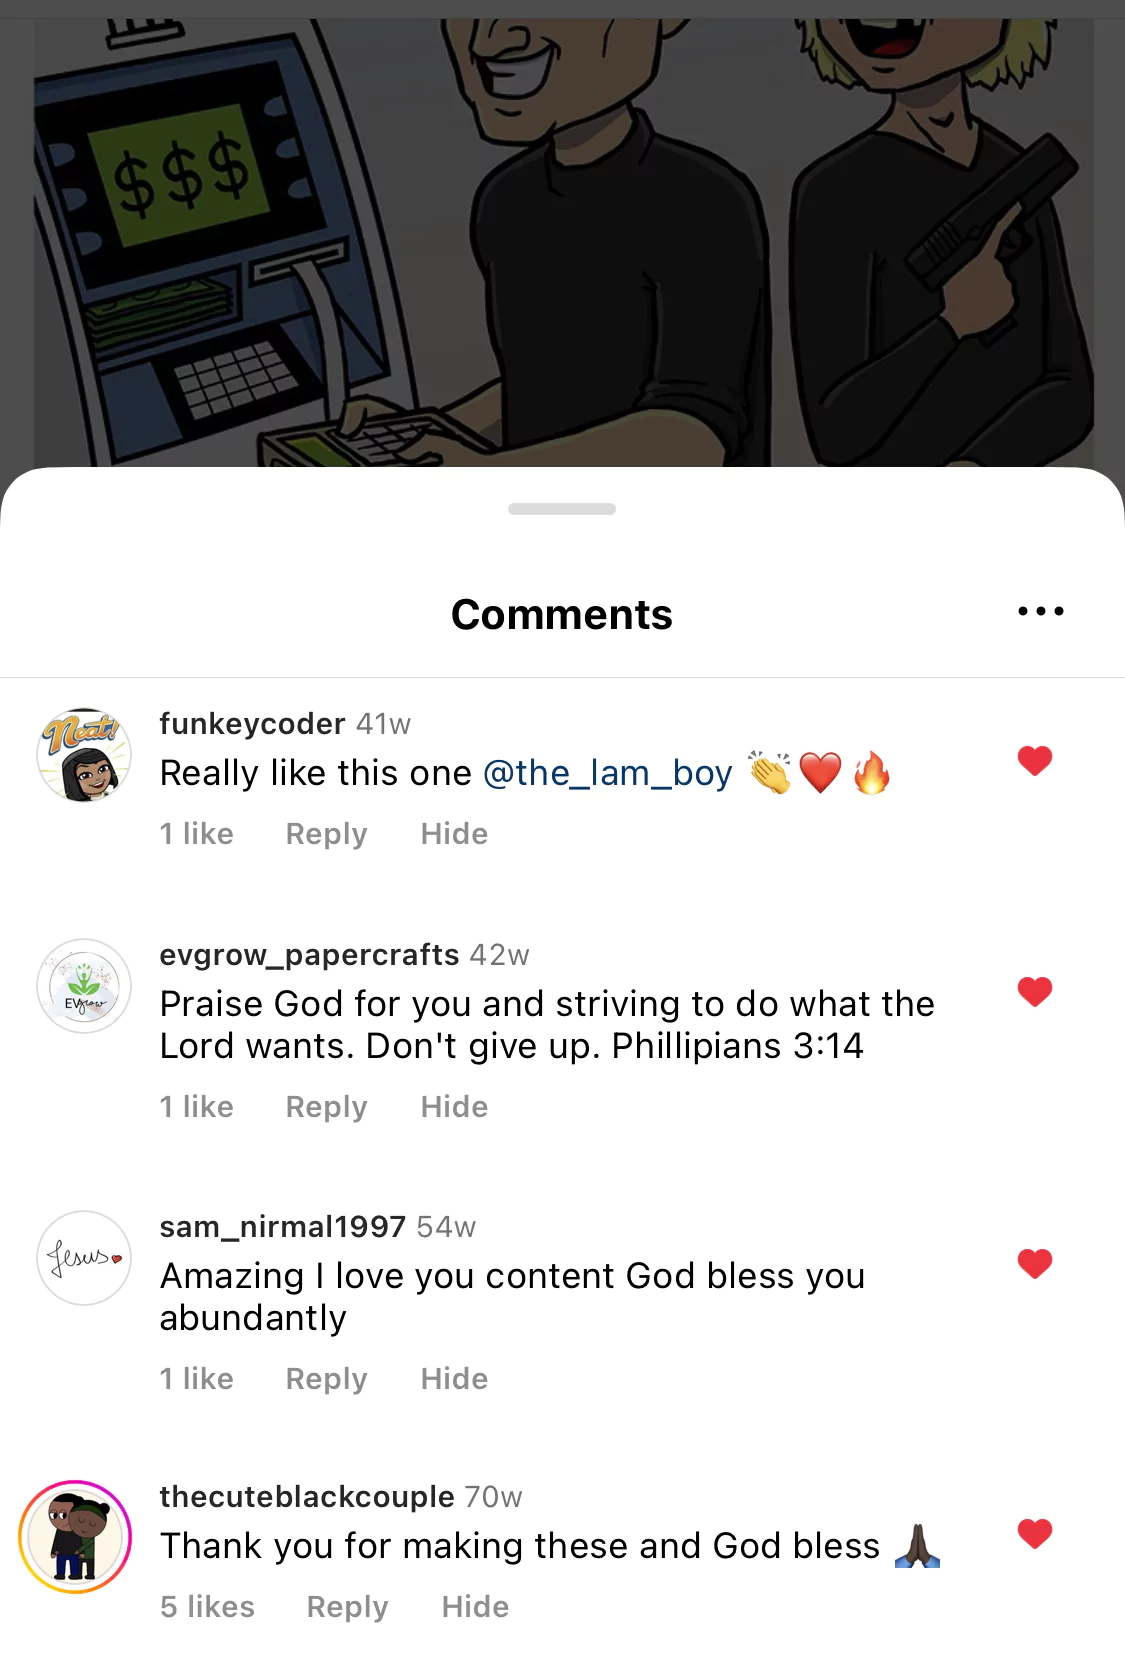Image resolution: width=1125 pixels, height=1679 pixels.
Task: Open funkeycoder username link
Action: coord(252,723)
